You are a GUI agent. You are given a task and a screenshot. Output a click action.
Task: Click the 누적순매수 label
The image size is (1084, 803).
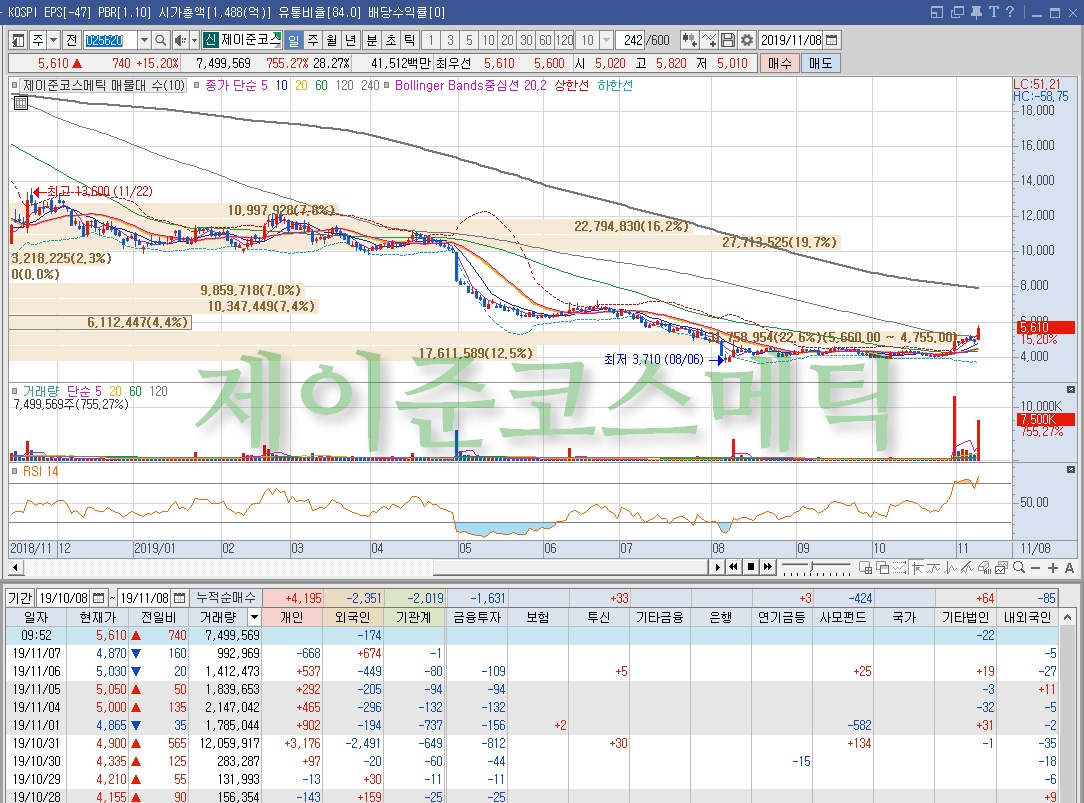(x=225, y=598)
